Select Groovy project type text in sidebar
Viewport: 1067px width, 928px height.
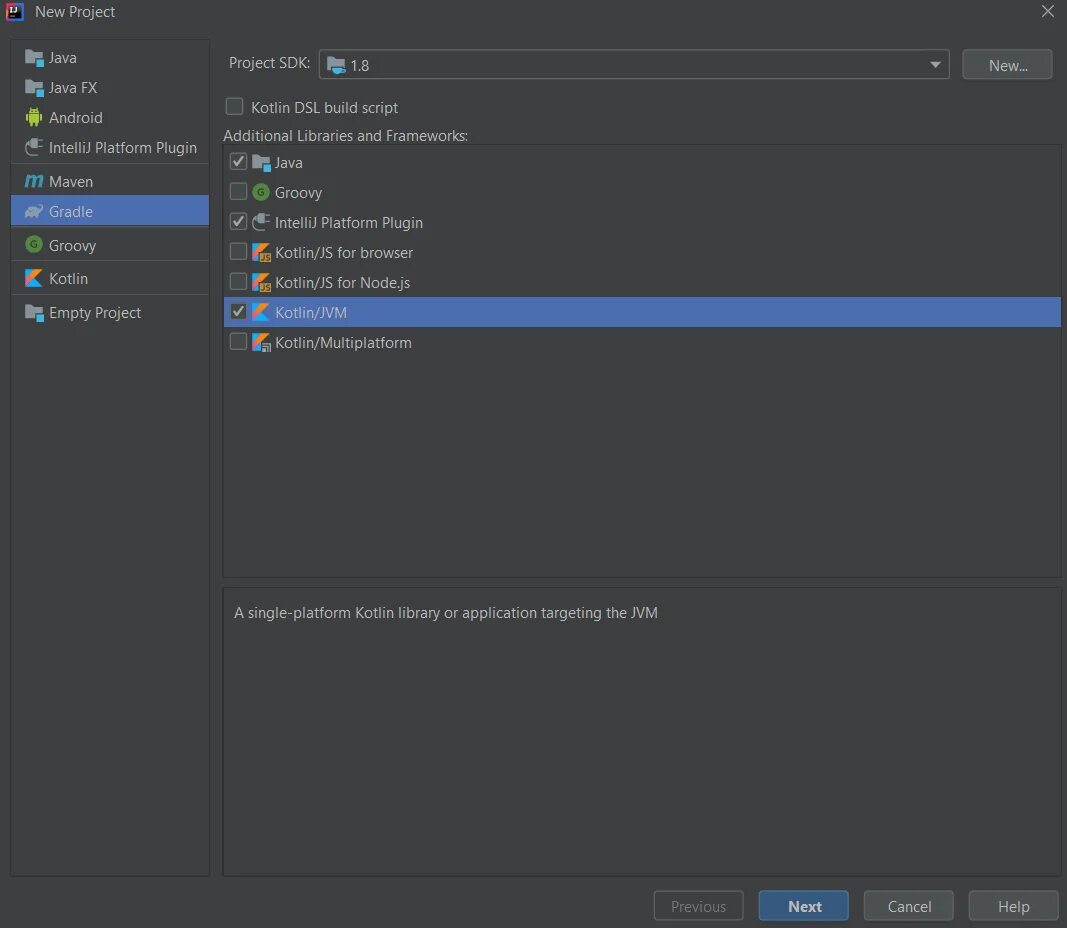72,246
